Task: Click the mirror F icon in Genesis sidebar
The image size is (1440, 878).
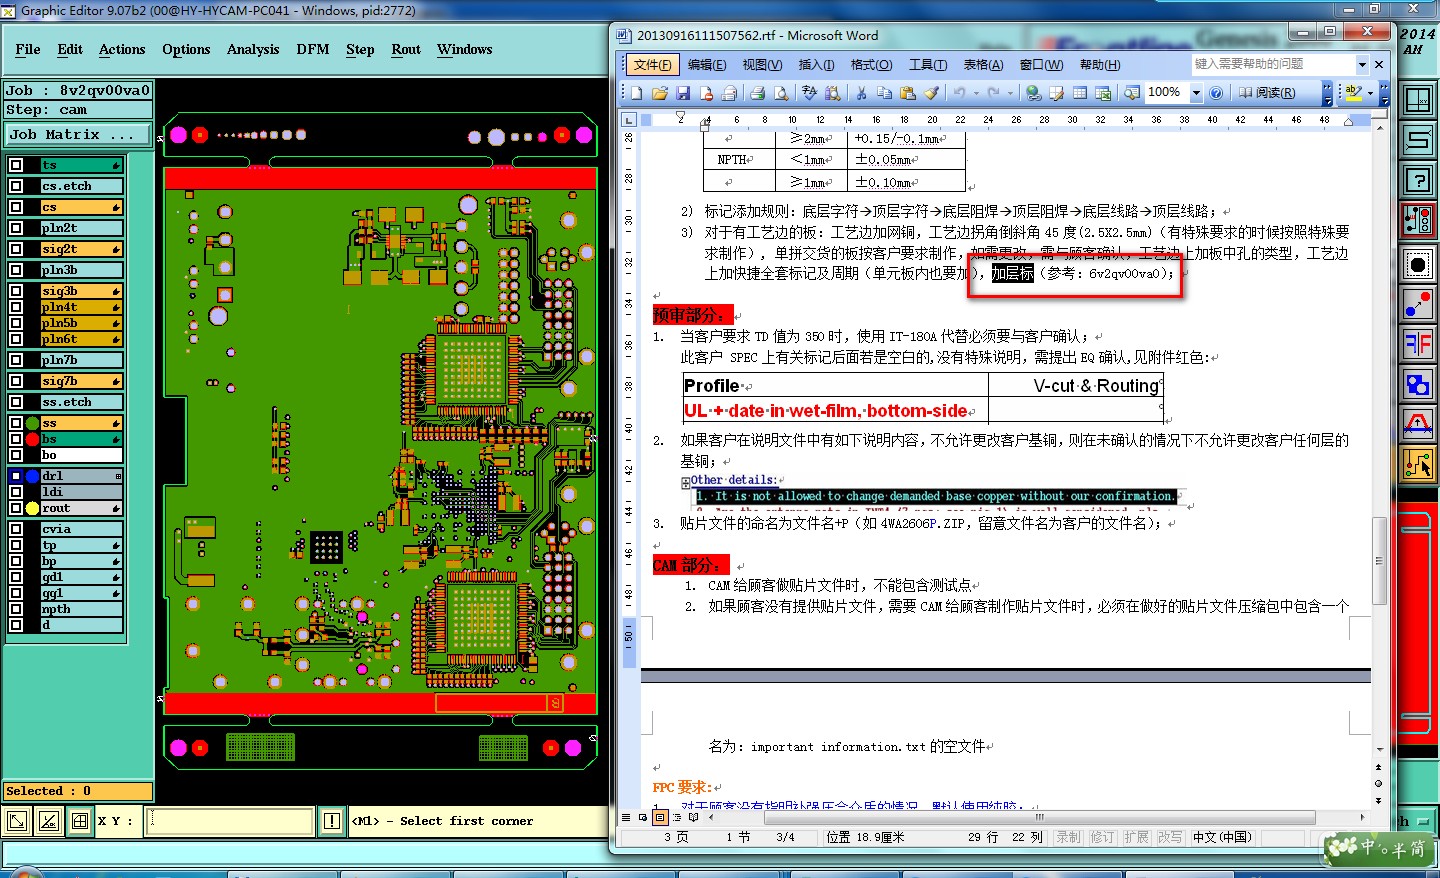Action: tap(1418, 344)
